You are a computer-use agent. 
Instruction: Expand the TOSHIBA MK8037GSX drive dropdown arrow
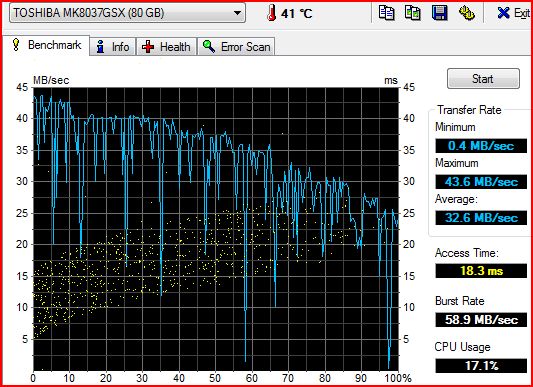tap(238, 13)
